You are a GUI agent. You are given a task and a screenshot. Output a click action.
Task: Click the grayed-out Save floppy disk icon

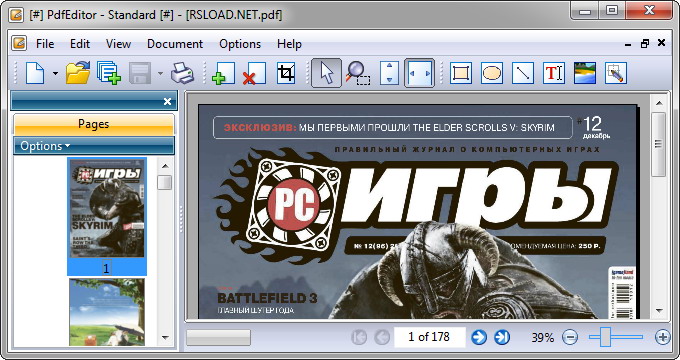(x=139, y=73)
